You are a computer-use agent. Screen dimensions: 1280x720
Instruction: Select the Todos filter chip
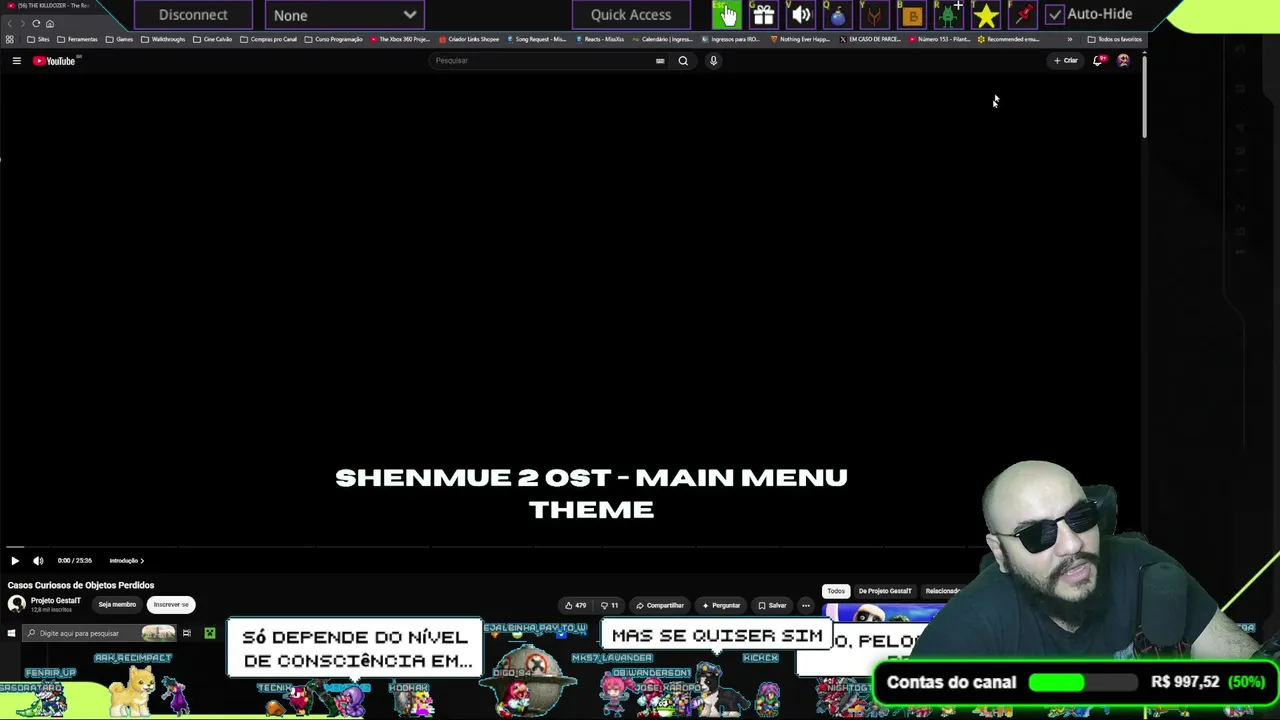pos(836,591)
